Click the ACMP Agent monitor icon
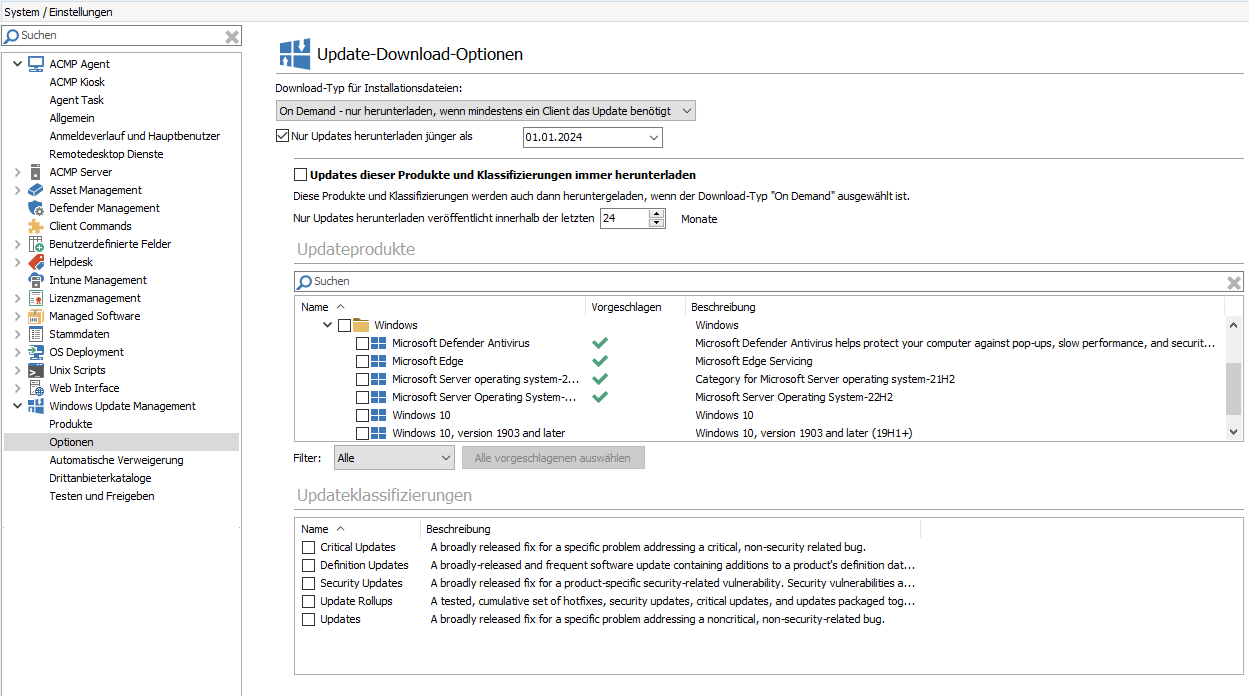 coord(36,64)
